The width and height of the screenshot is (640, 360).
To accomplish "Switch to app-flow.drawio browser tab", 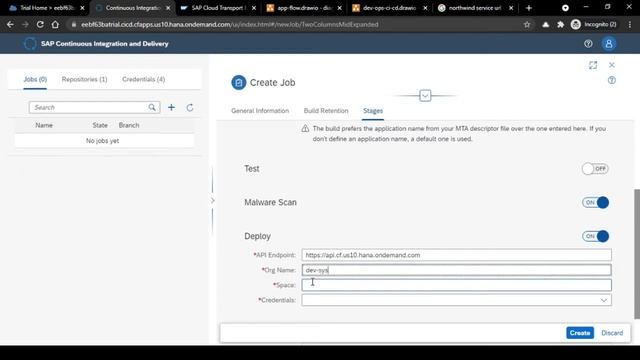I will 303,8.
